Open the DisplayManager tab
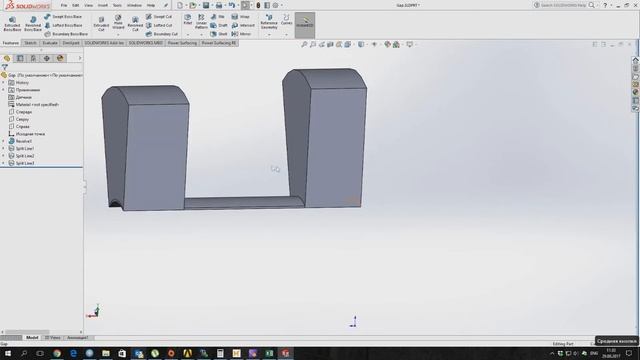The height and width of the screenshot is (360, 640). pos(60,58)
